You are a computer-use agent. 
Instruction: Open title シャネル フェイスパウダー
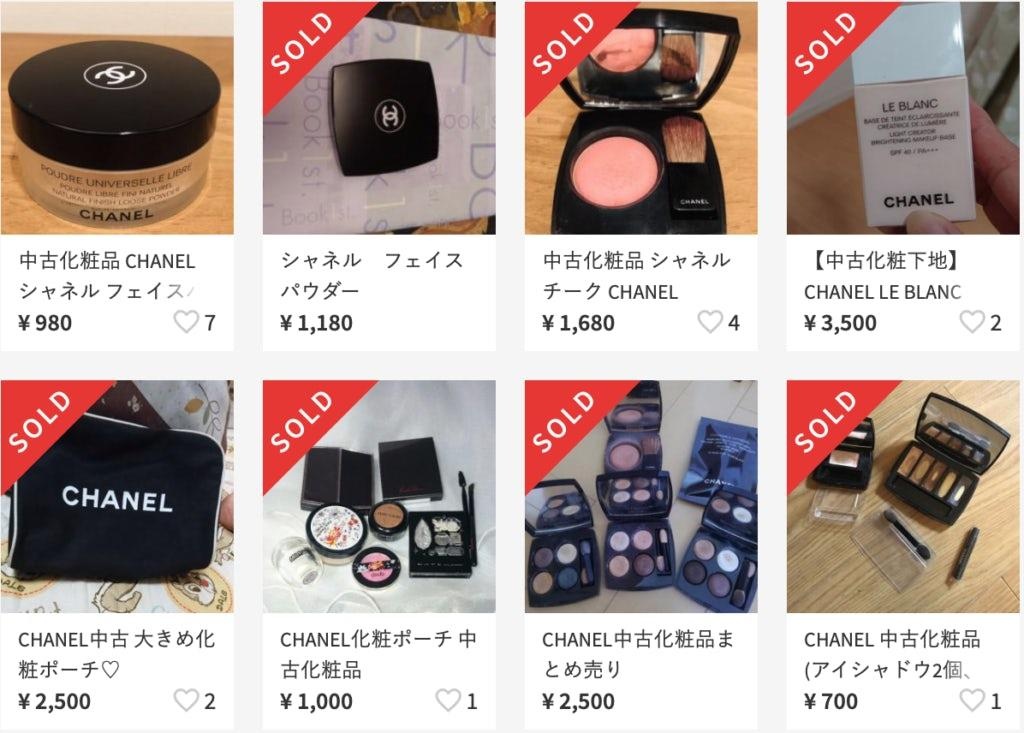(x=372, y=275)
